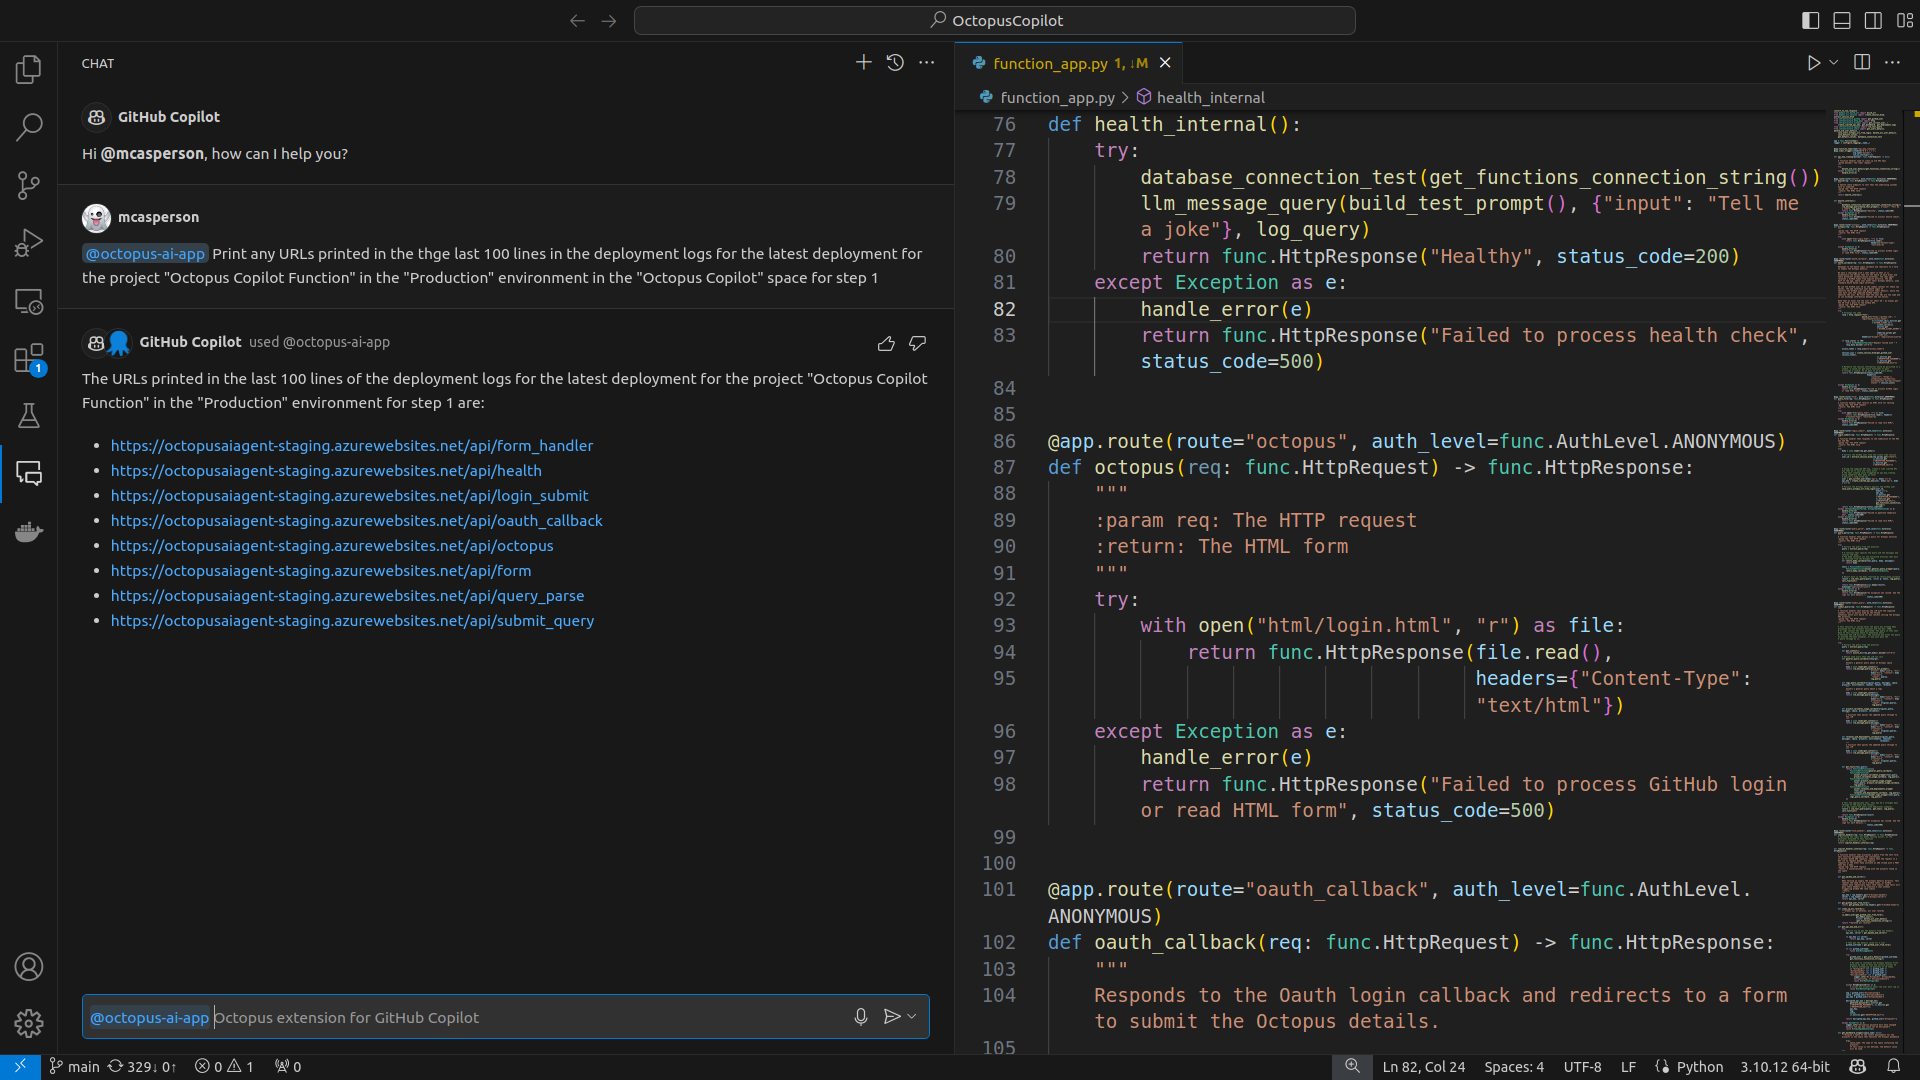Start a new chat with the plus icon
This screenshot has width=1920, height=1080.
(863, 63)
